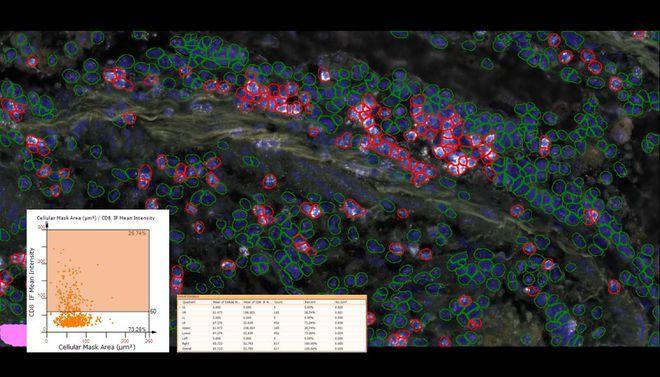Click the CD8 IF Mean Intensity y-axis label
660x377 pixels.
[x=32, y=282]
